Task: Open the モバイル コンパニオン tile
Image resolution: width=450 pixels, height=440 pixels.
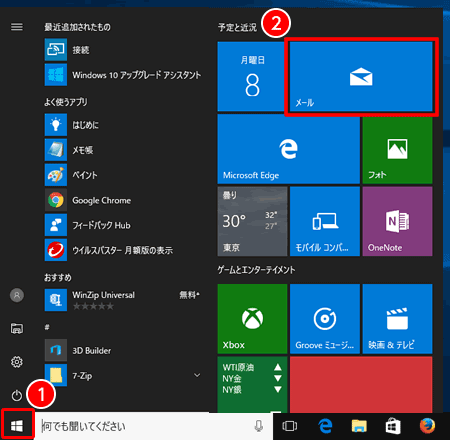Action: tap(325, 221)
